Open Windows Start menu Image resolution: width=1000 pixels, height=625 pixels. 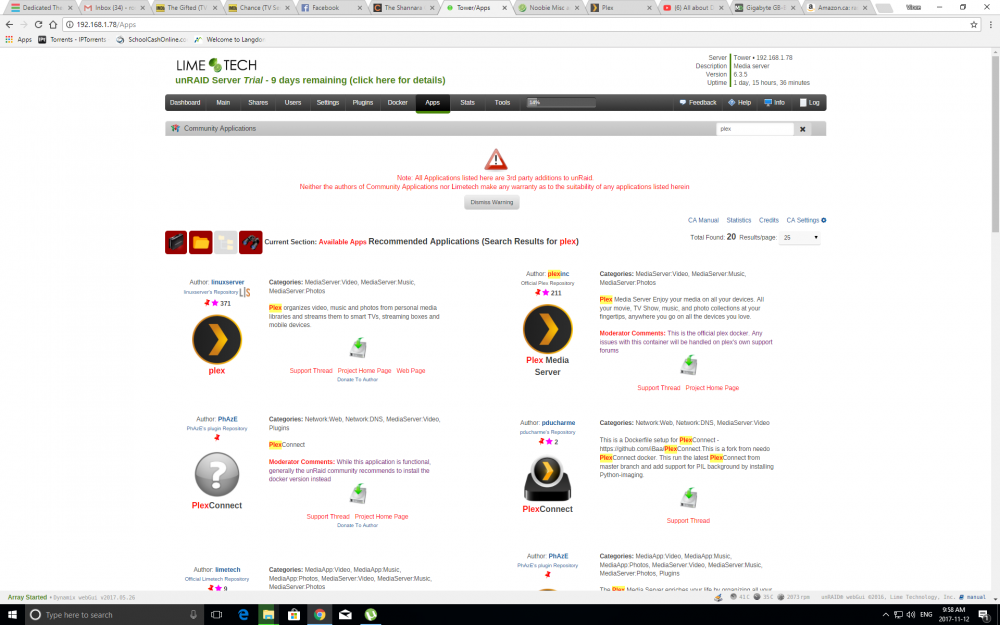(12, 615)
